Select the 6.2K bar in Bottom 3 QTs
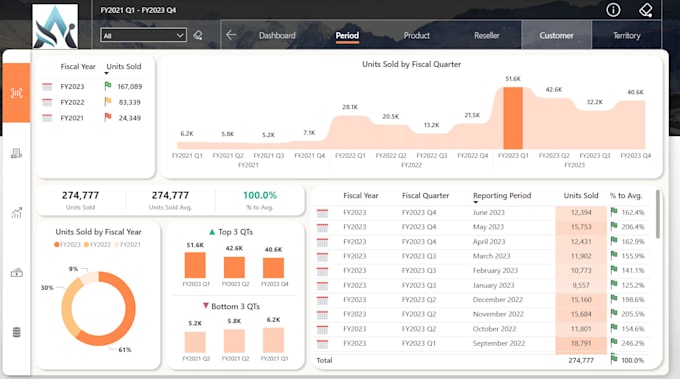The image size is (680, 379). (x=273, y=340)
